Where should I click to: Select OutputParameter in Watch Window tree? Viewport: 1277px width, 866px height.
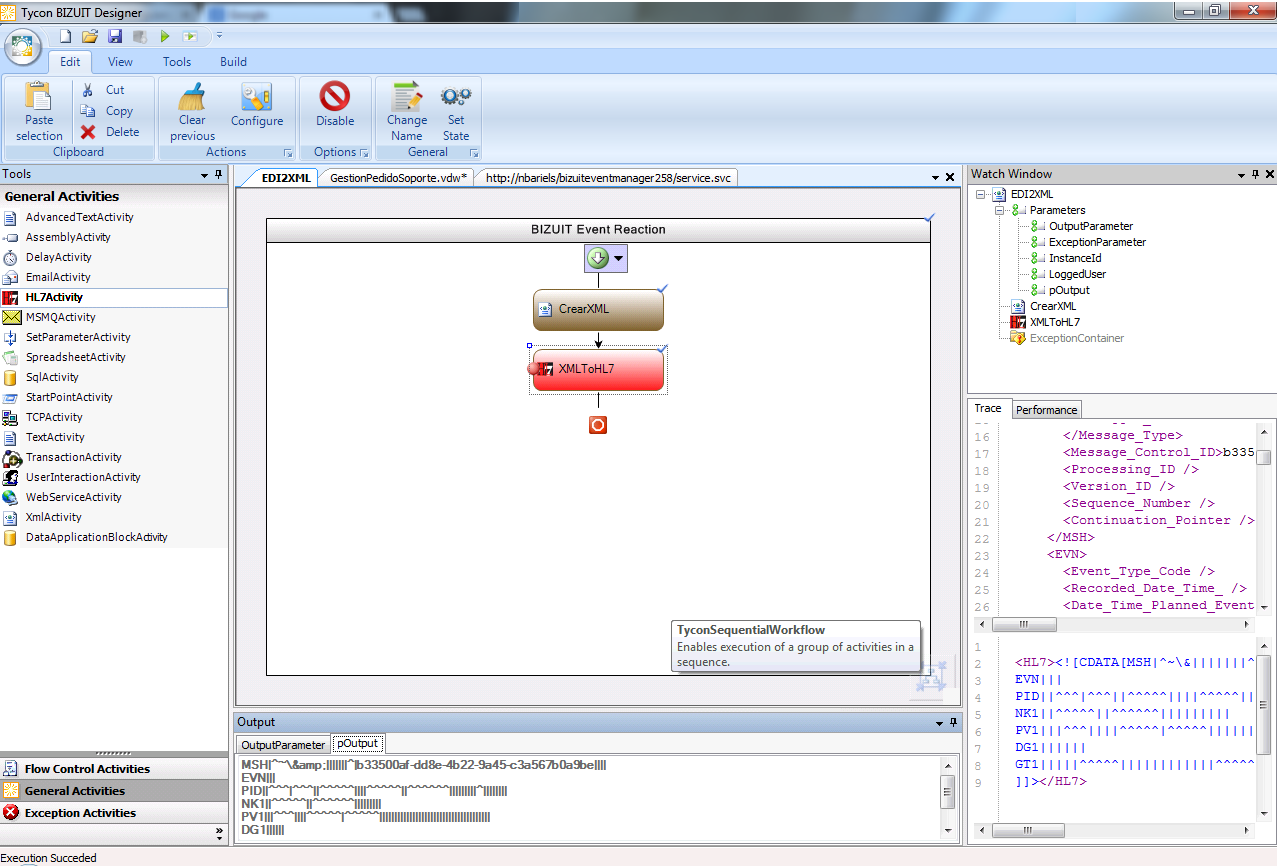click(1091, 226)
